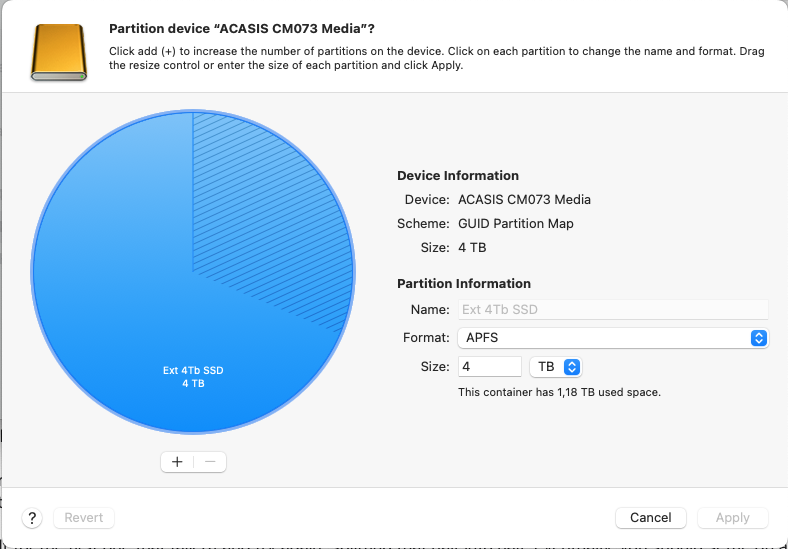Click the container used space message

559,392
